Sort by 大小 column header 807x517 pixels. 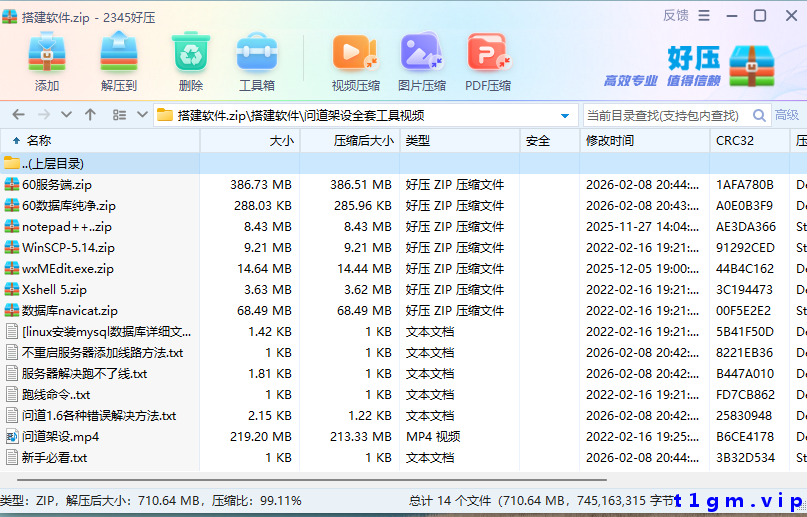tap(250, 140)
